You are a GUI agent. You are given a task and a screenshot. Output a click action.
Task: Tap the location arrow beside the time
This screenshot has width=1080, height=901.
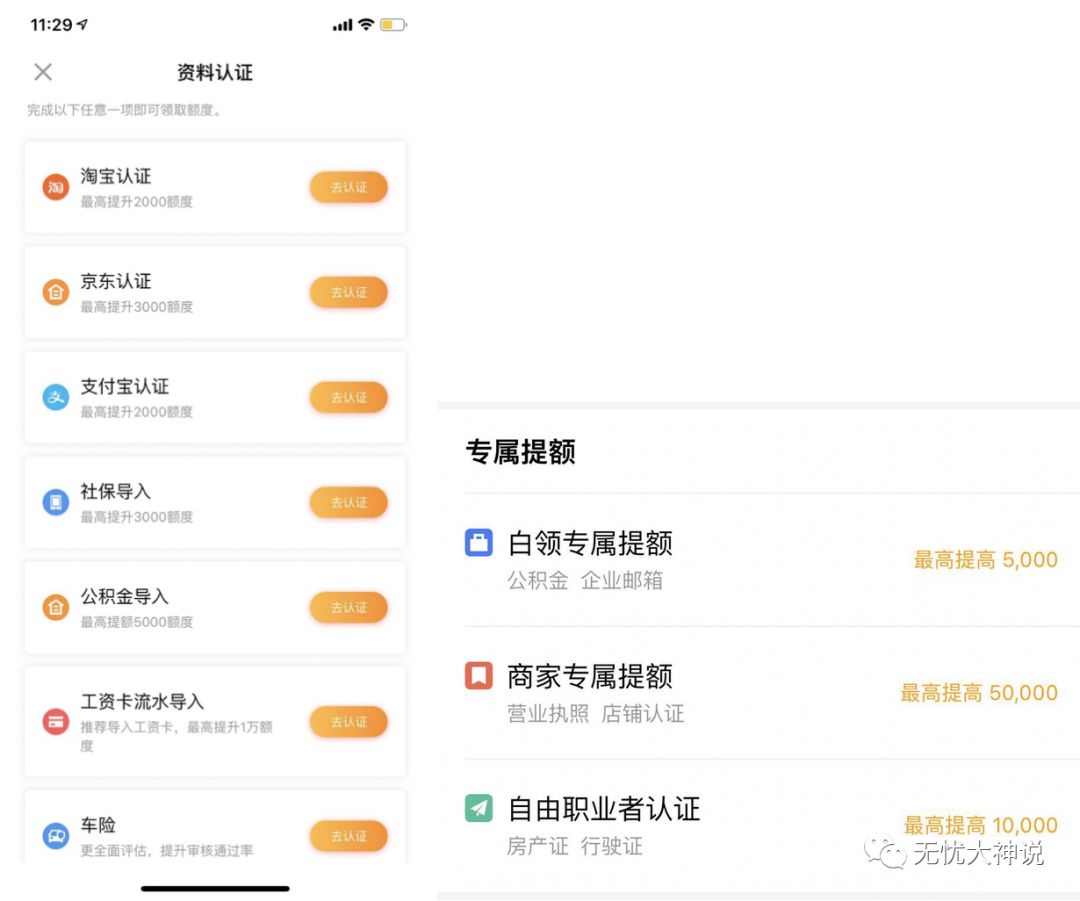click(83, 24)
